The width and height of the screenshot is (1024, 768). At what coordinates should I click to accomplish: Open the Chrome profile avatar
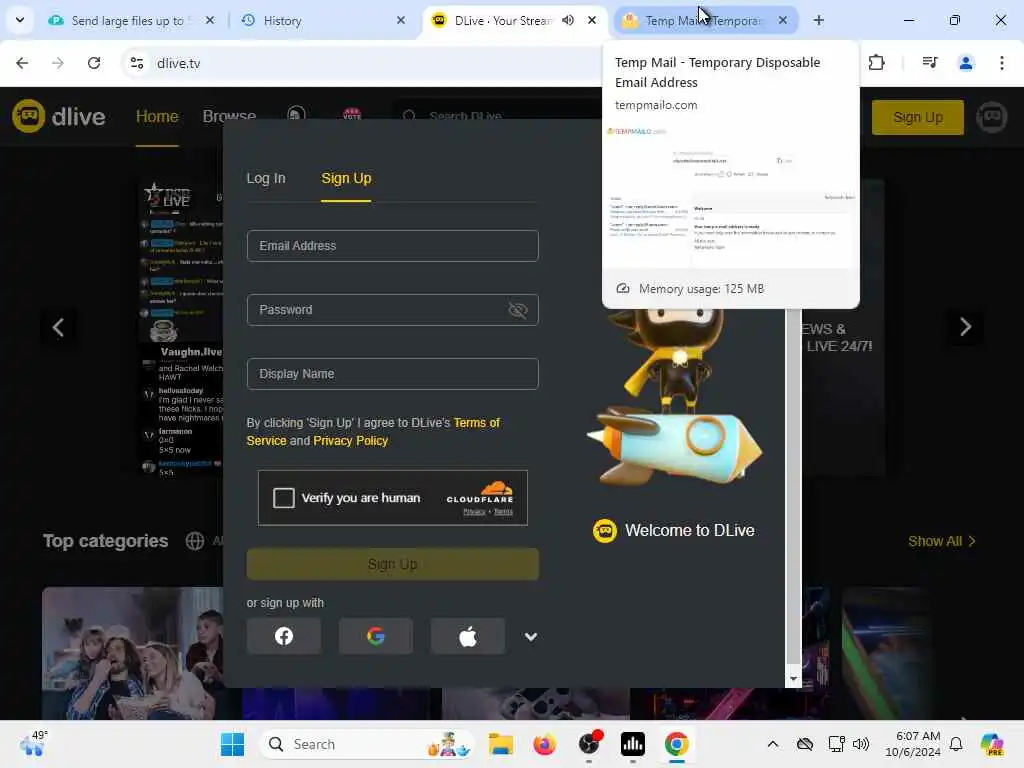tap(966, 63)
